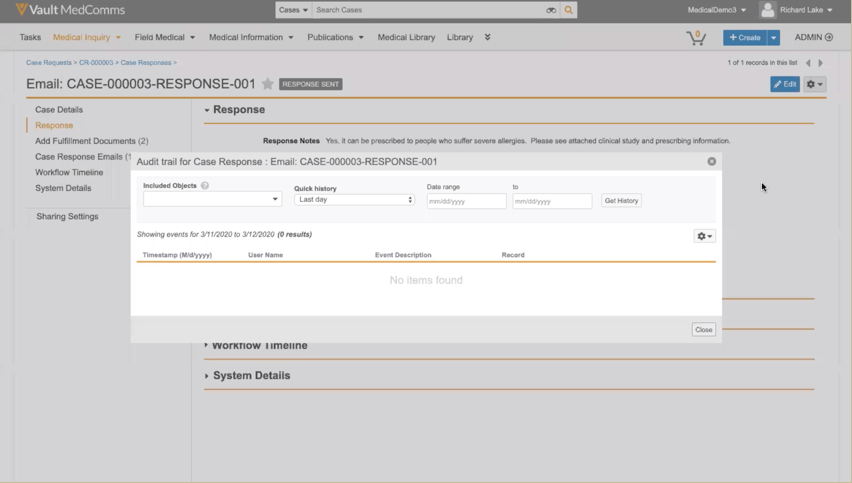The width and height of the screenshot is (852, 483).
Task: Star the CASE-000003-RESPONSE-001 record as favorite
Action: pyautogui.click(x=267, y=84)
